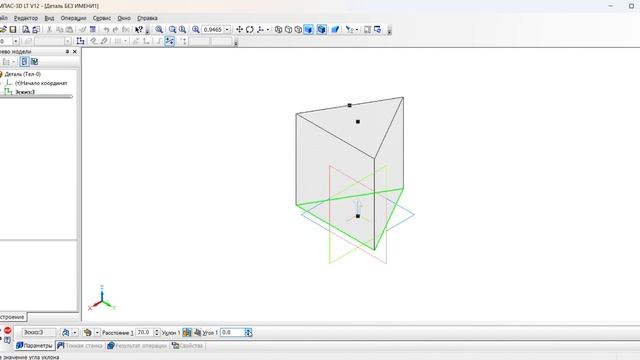The image size is (640, 360).
Task: Switch to the Параметры tab
Action: click(34, 346)
